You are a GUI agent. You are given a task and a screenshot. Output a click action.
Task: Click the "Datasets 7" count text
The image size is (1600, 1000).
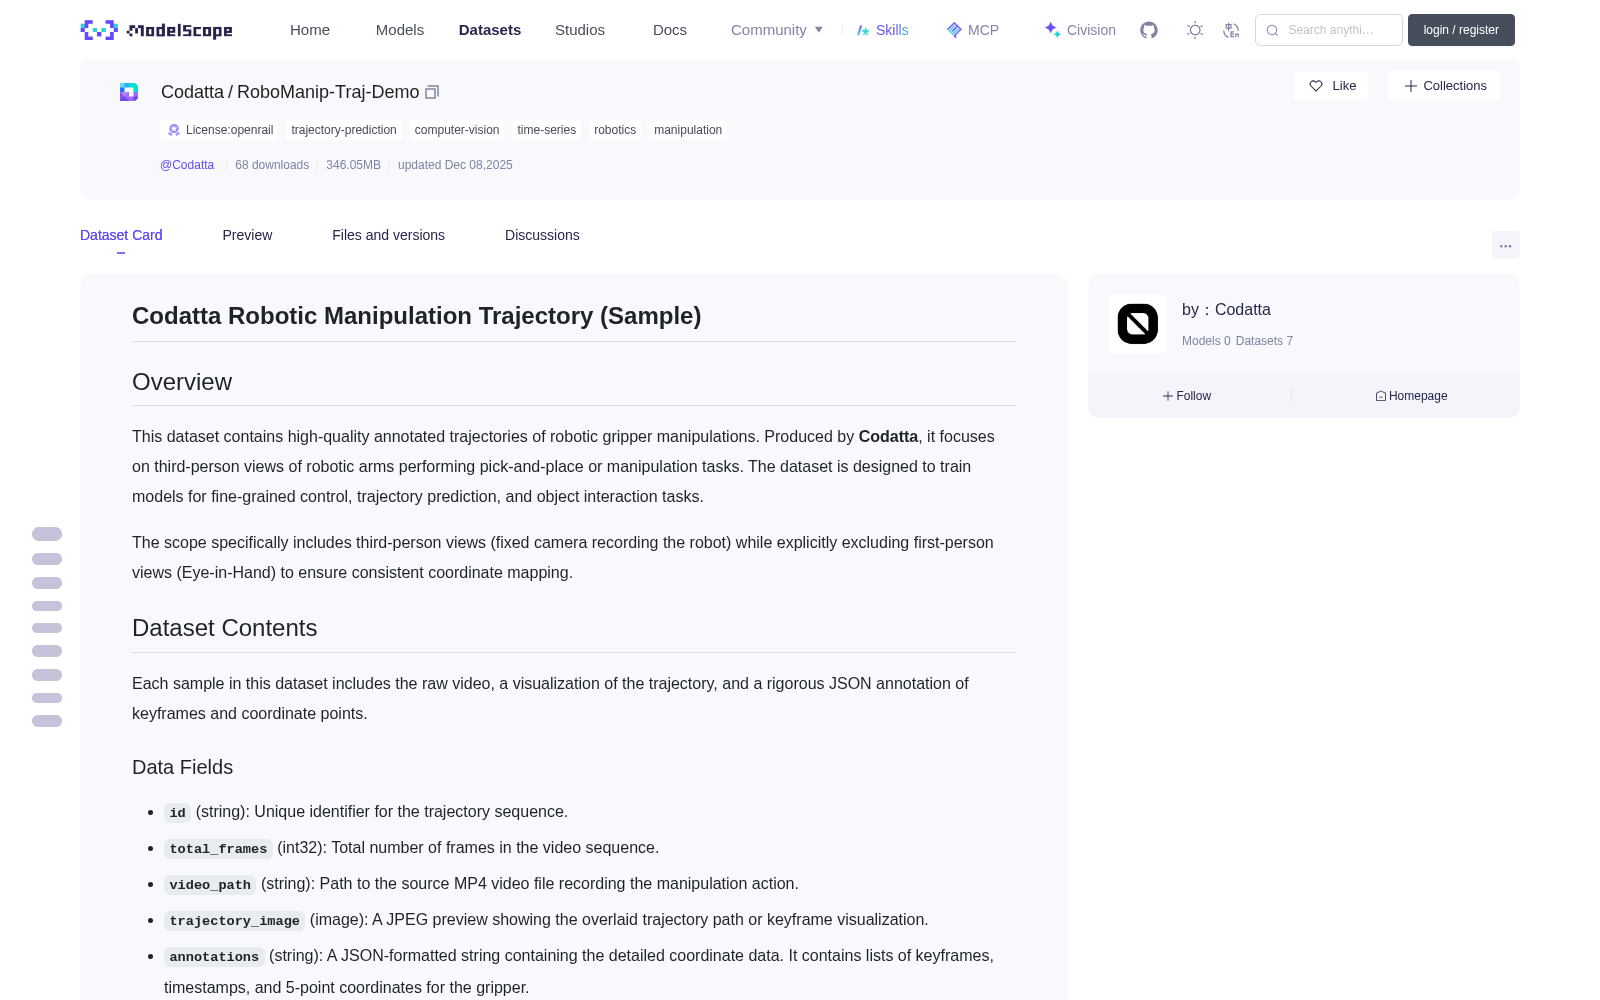point(1264,341)
